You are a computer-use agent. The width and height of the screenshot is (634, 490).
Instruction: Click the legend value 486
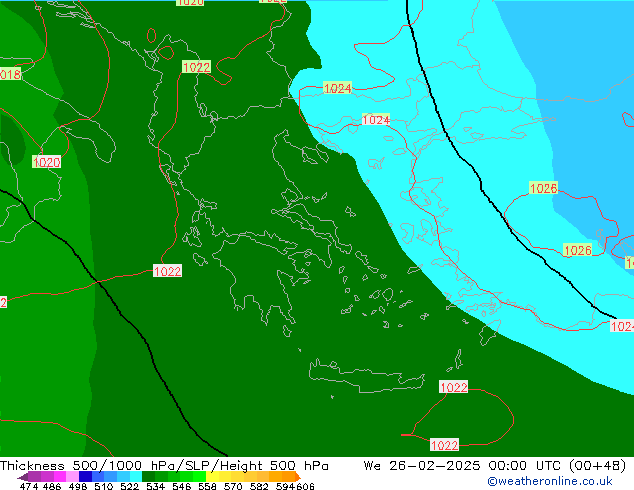click(52, 486)
